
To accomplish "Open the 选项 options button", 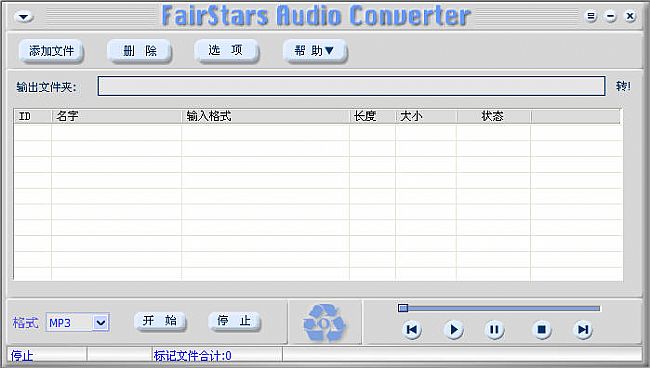I will click(x=226, y=51).
